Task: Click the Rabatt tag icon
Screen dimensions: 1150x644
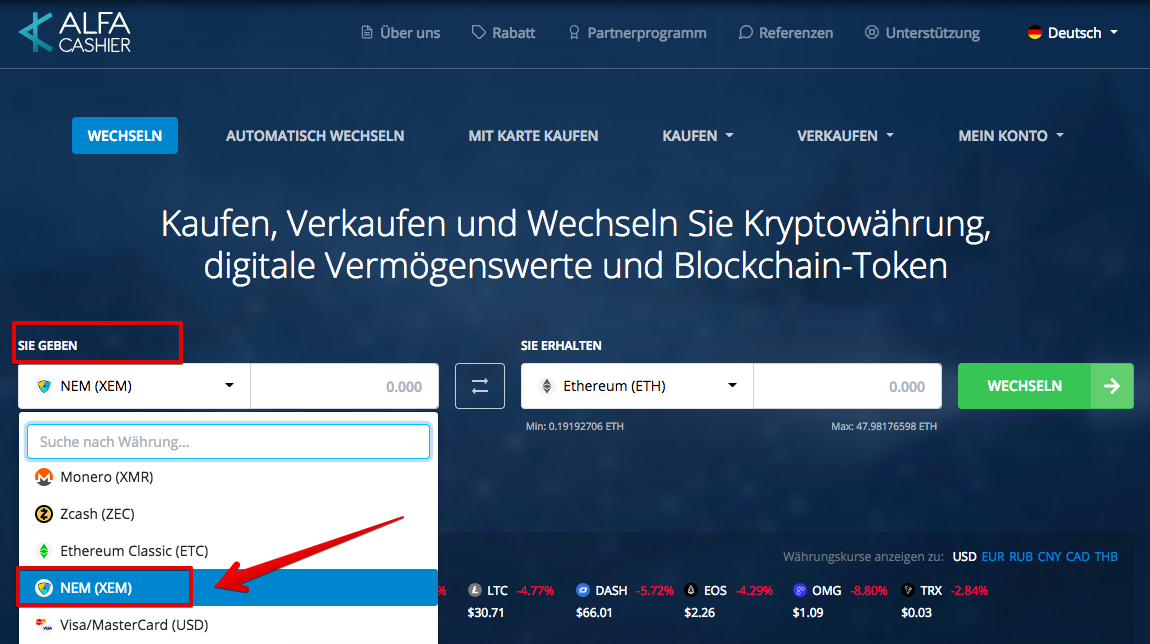Action: (x=478, y=32)
